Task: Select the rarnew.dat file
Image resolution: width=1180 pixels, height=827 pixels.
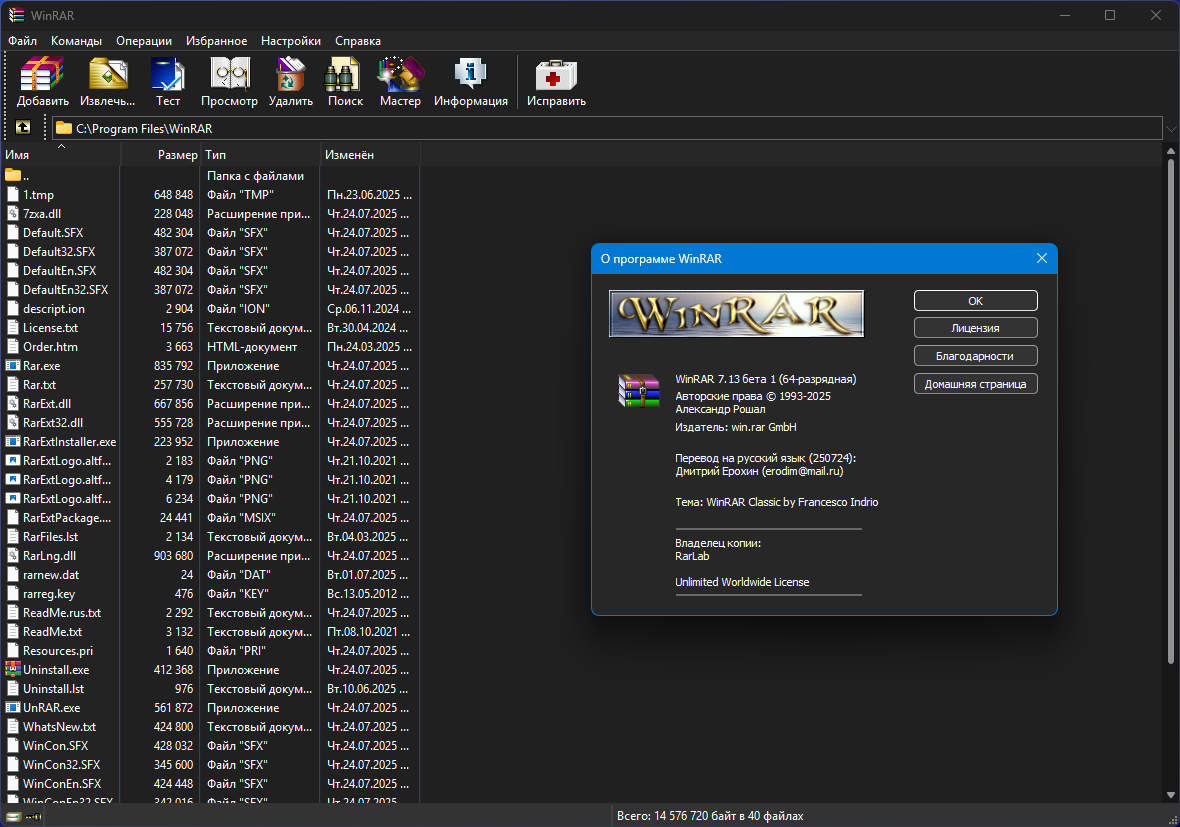Action: click(x=50, y=575)
